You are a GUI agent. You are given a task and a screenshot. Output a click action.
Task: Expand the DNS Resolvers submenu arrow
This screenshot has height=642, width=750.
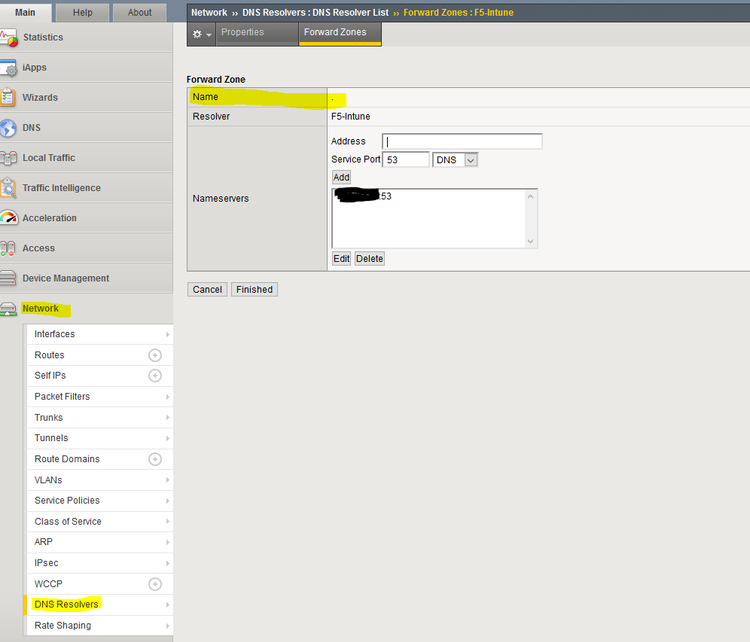(167, 605)
